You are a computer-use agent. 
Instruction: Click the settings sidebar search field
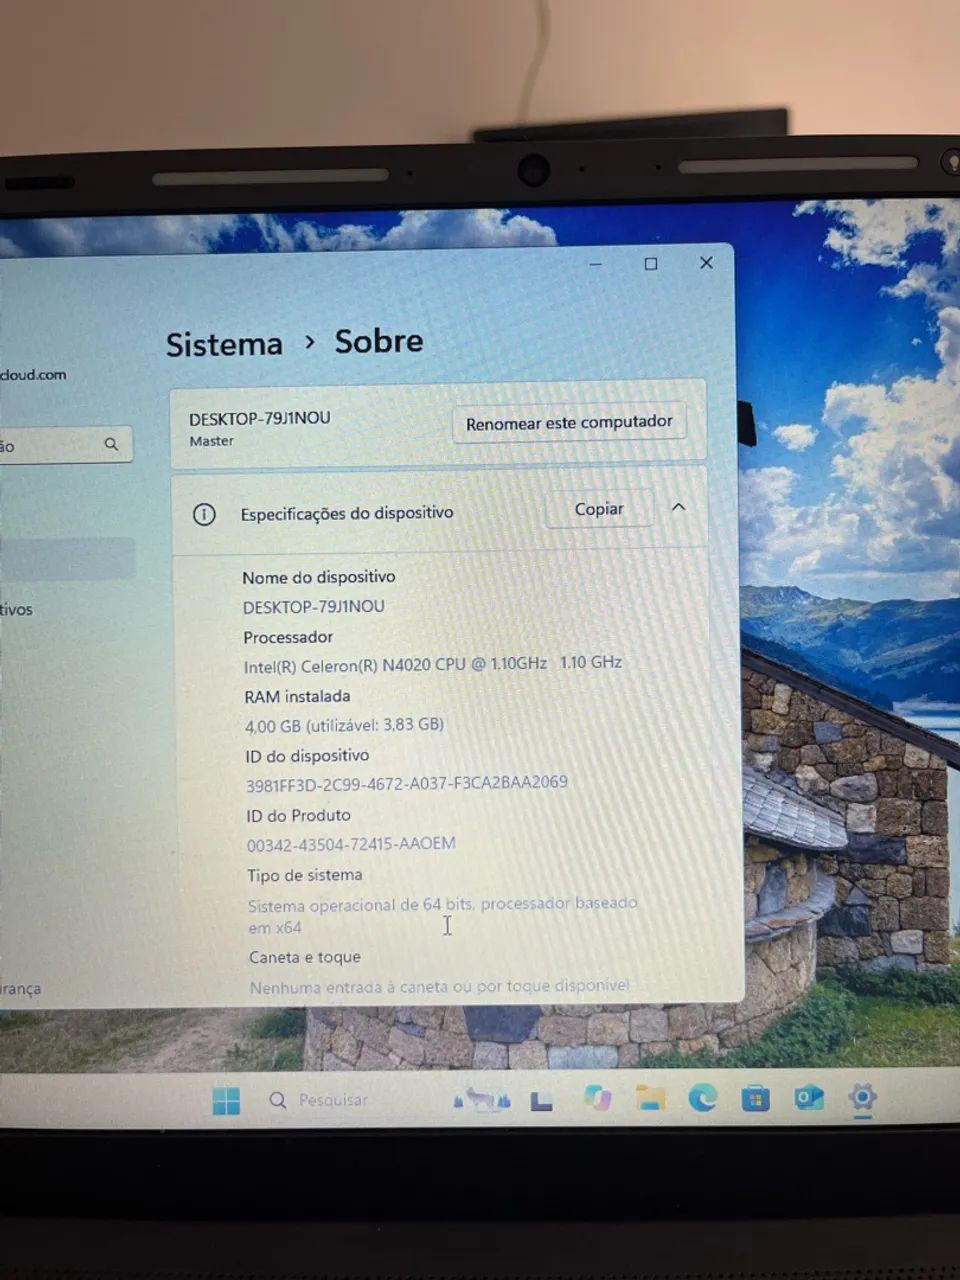(x=66, y=445)
